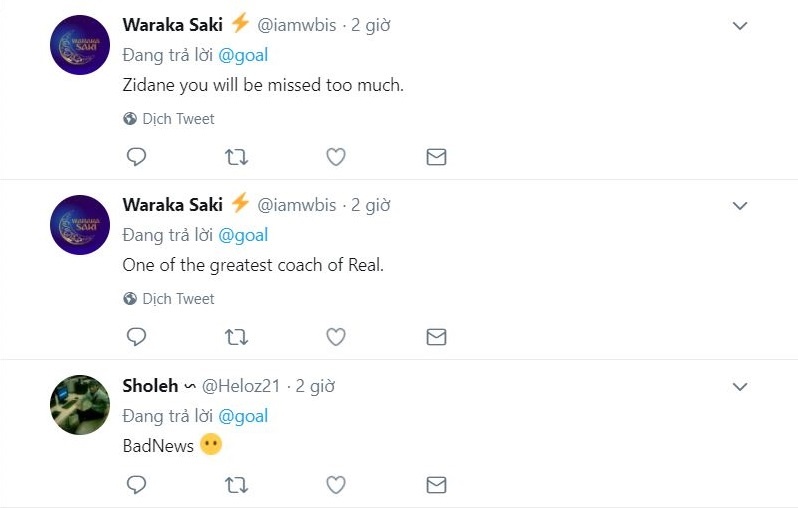Like Sholeh's "BadNews" tweet
The width and height of the screenshot is (798, 508).
(336, 485)
